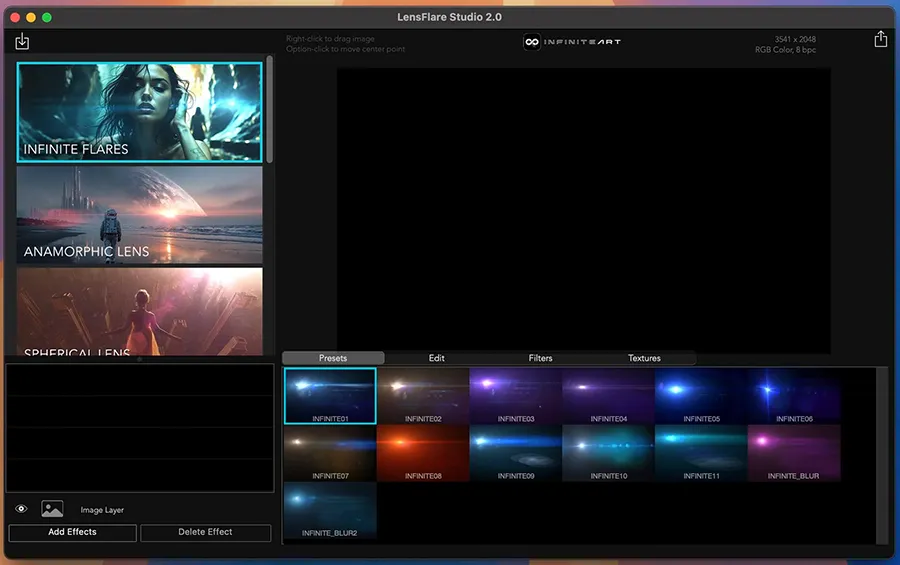Click the category list vertical scrollbar
The width and height of the screenshot is (900, 565).
tap(269, 110)
